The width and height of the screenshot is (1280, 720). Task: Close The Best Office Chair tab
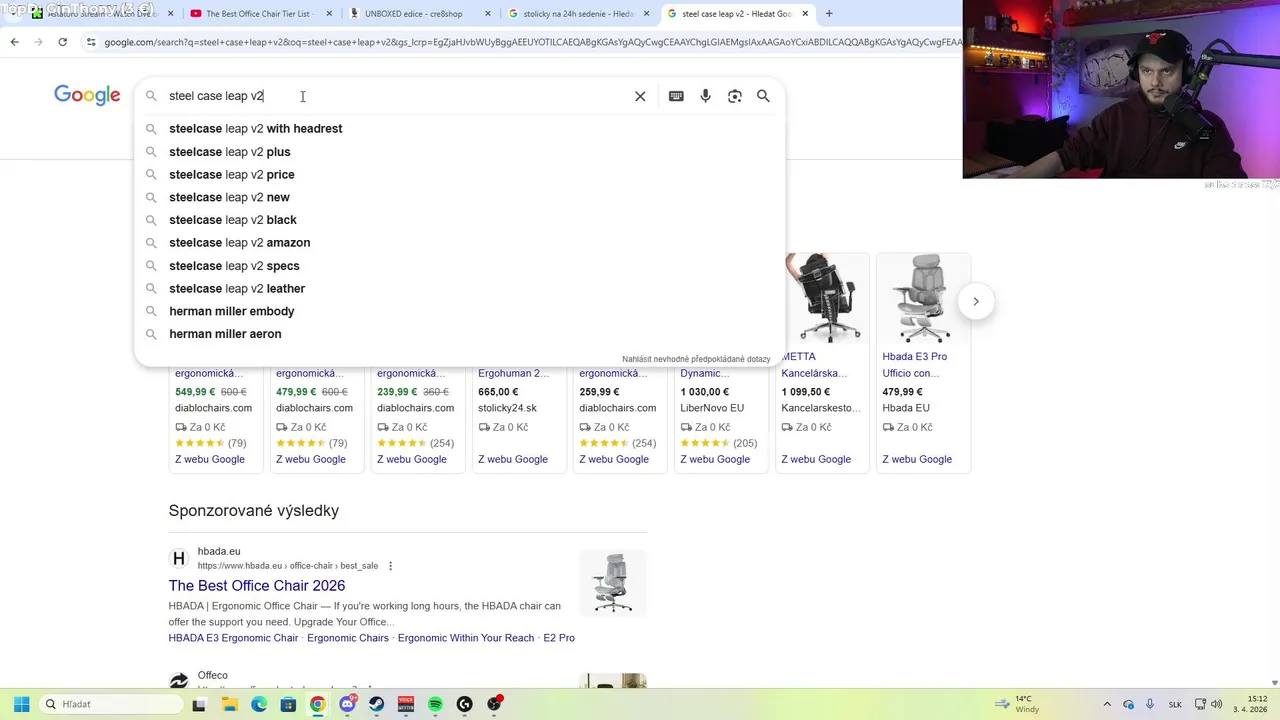pos(328,14)
